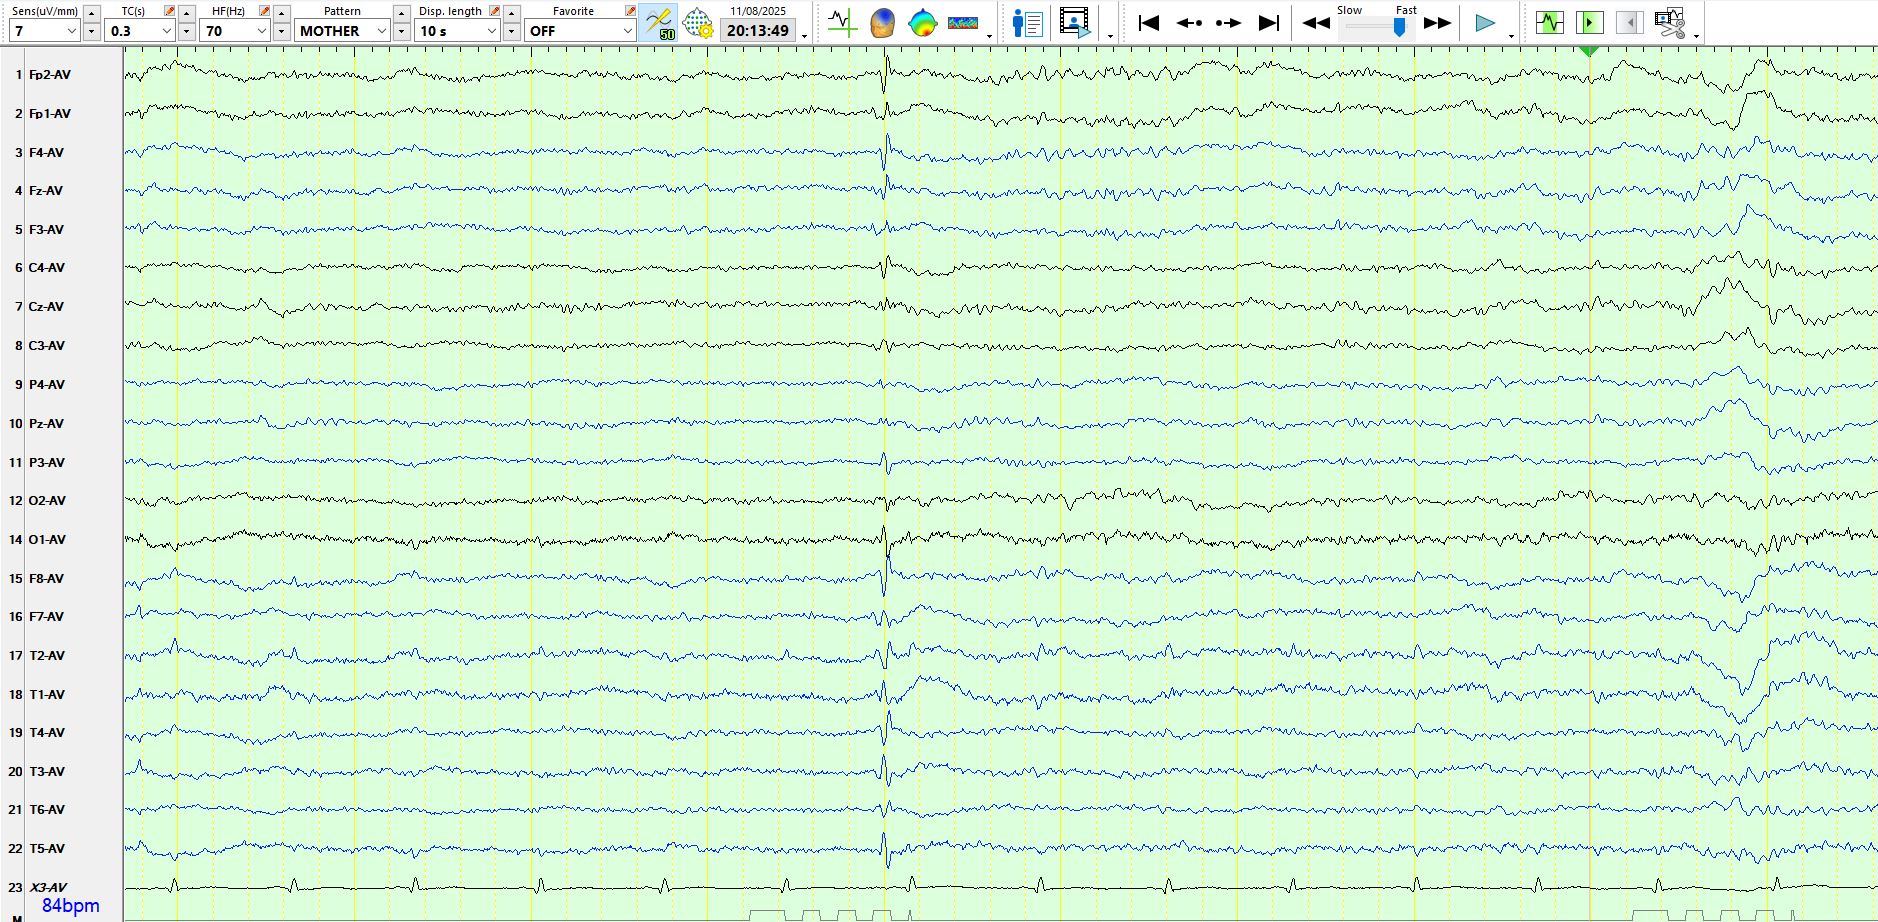1878x922 pixels.
Task: Open the 3D head voltage map
Action: click(882, 22)
